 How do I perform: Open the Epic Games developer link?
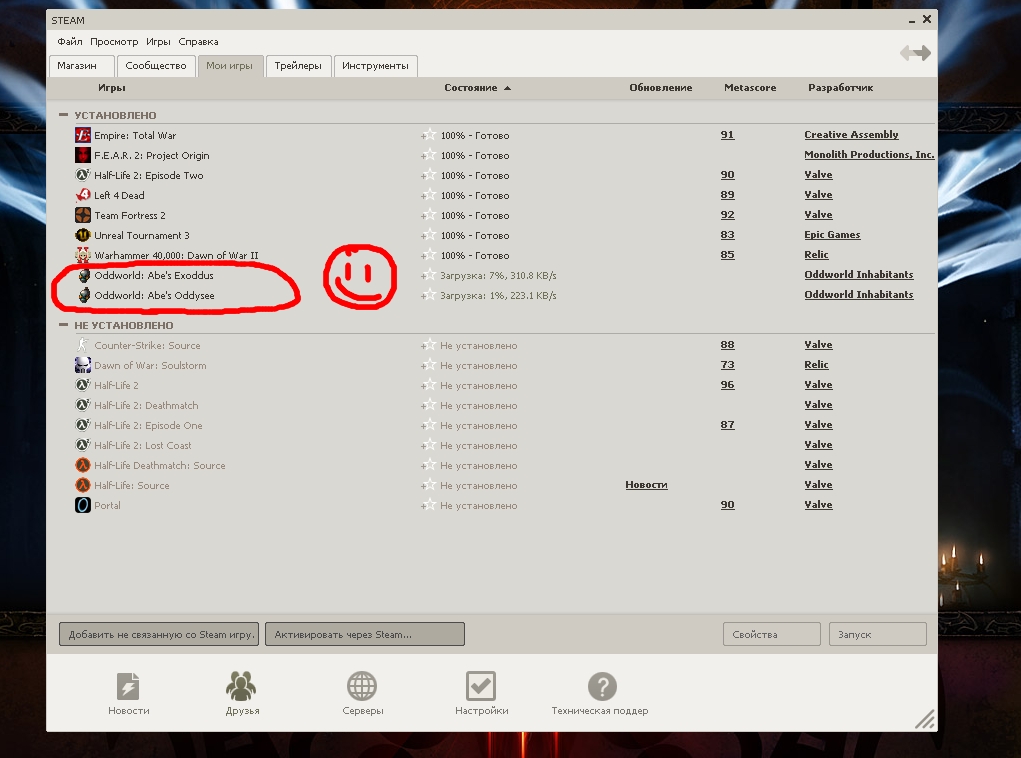pyautogui.click(x=832, y=235)
